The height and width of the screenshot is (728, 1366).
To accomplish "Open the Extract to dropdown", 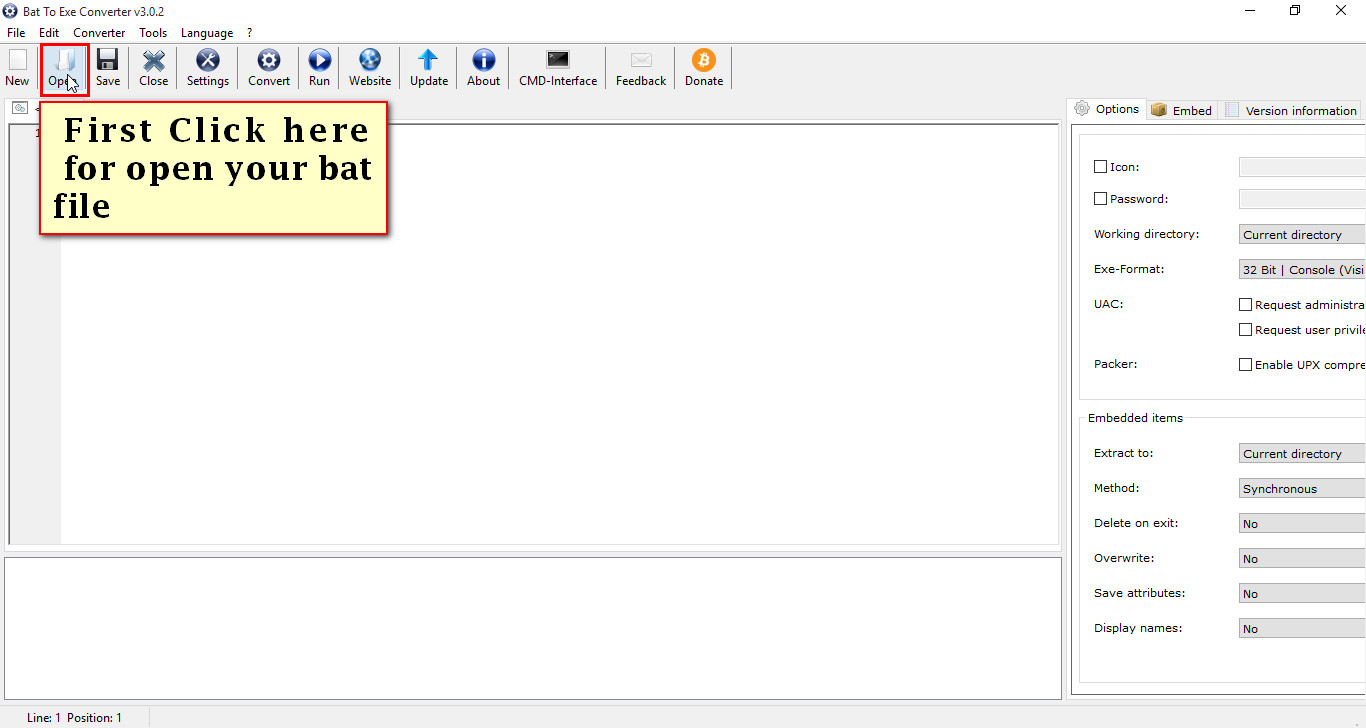I will coord(1302,454).
